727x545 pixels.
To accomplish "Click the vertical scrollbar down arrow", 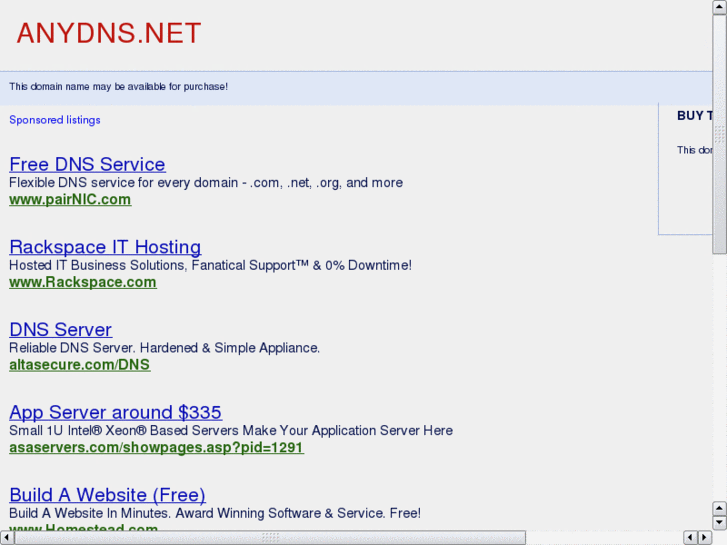I will [x=720, y=522].
